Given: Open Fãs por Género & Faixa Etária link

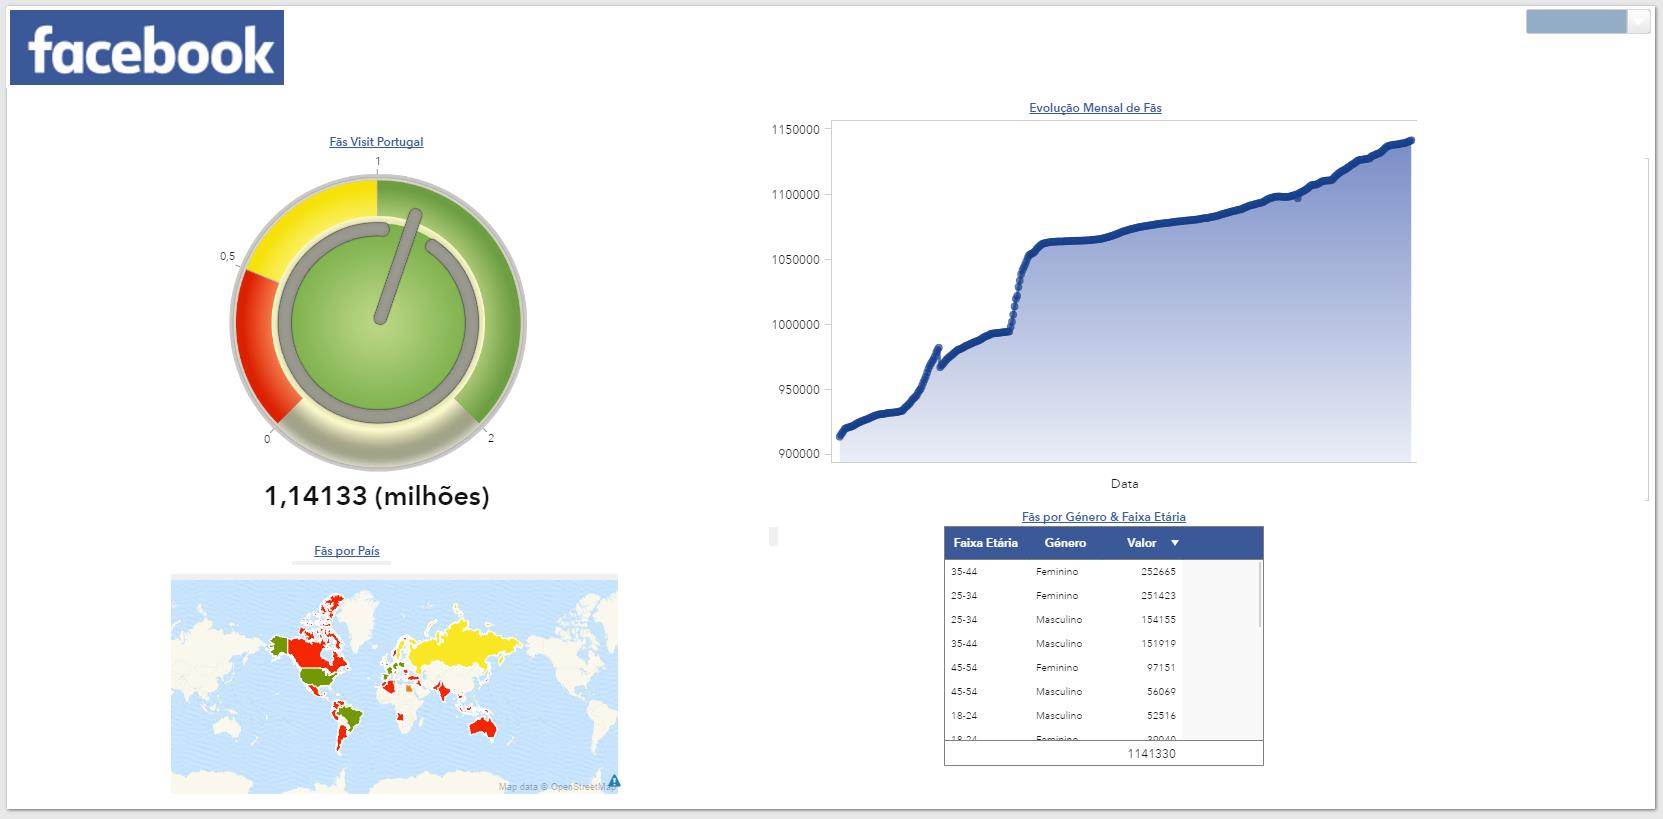Looking at the screenshot, I should 1104,517.
